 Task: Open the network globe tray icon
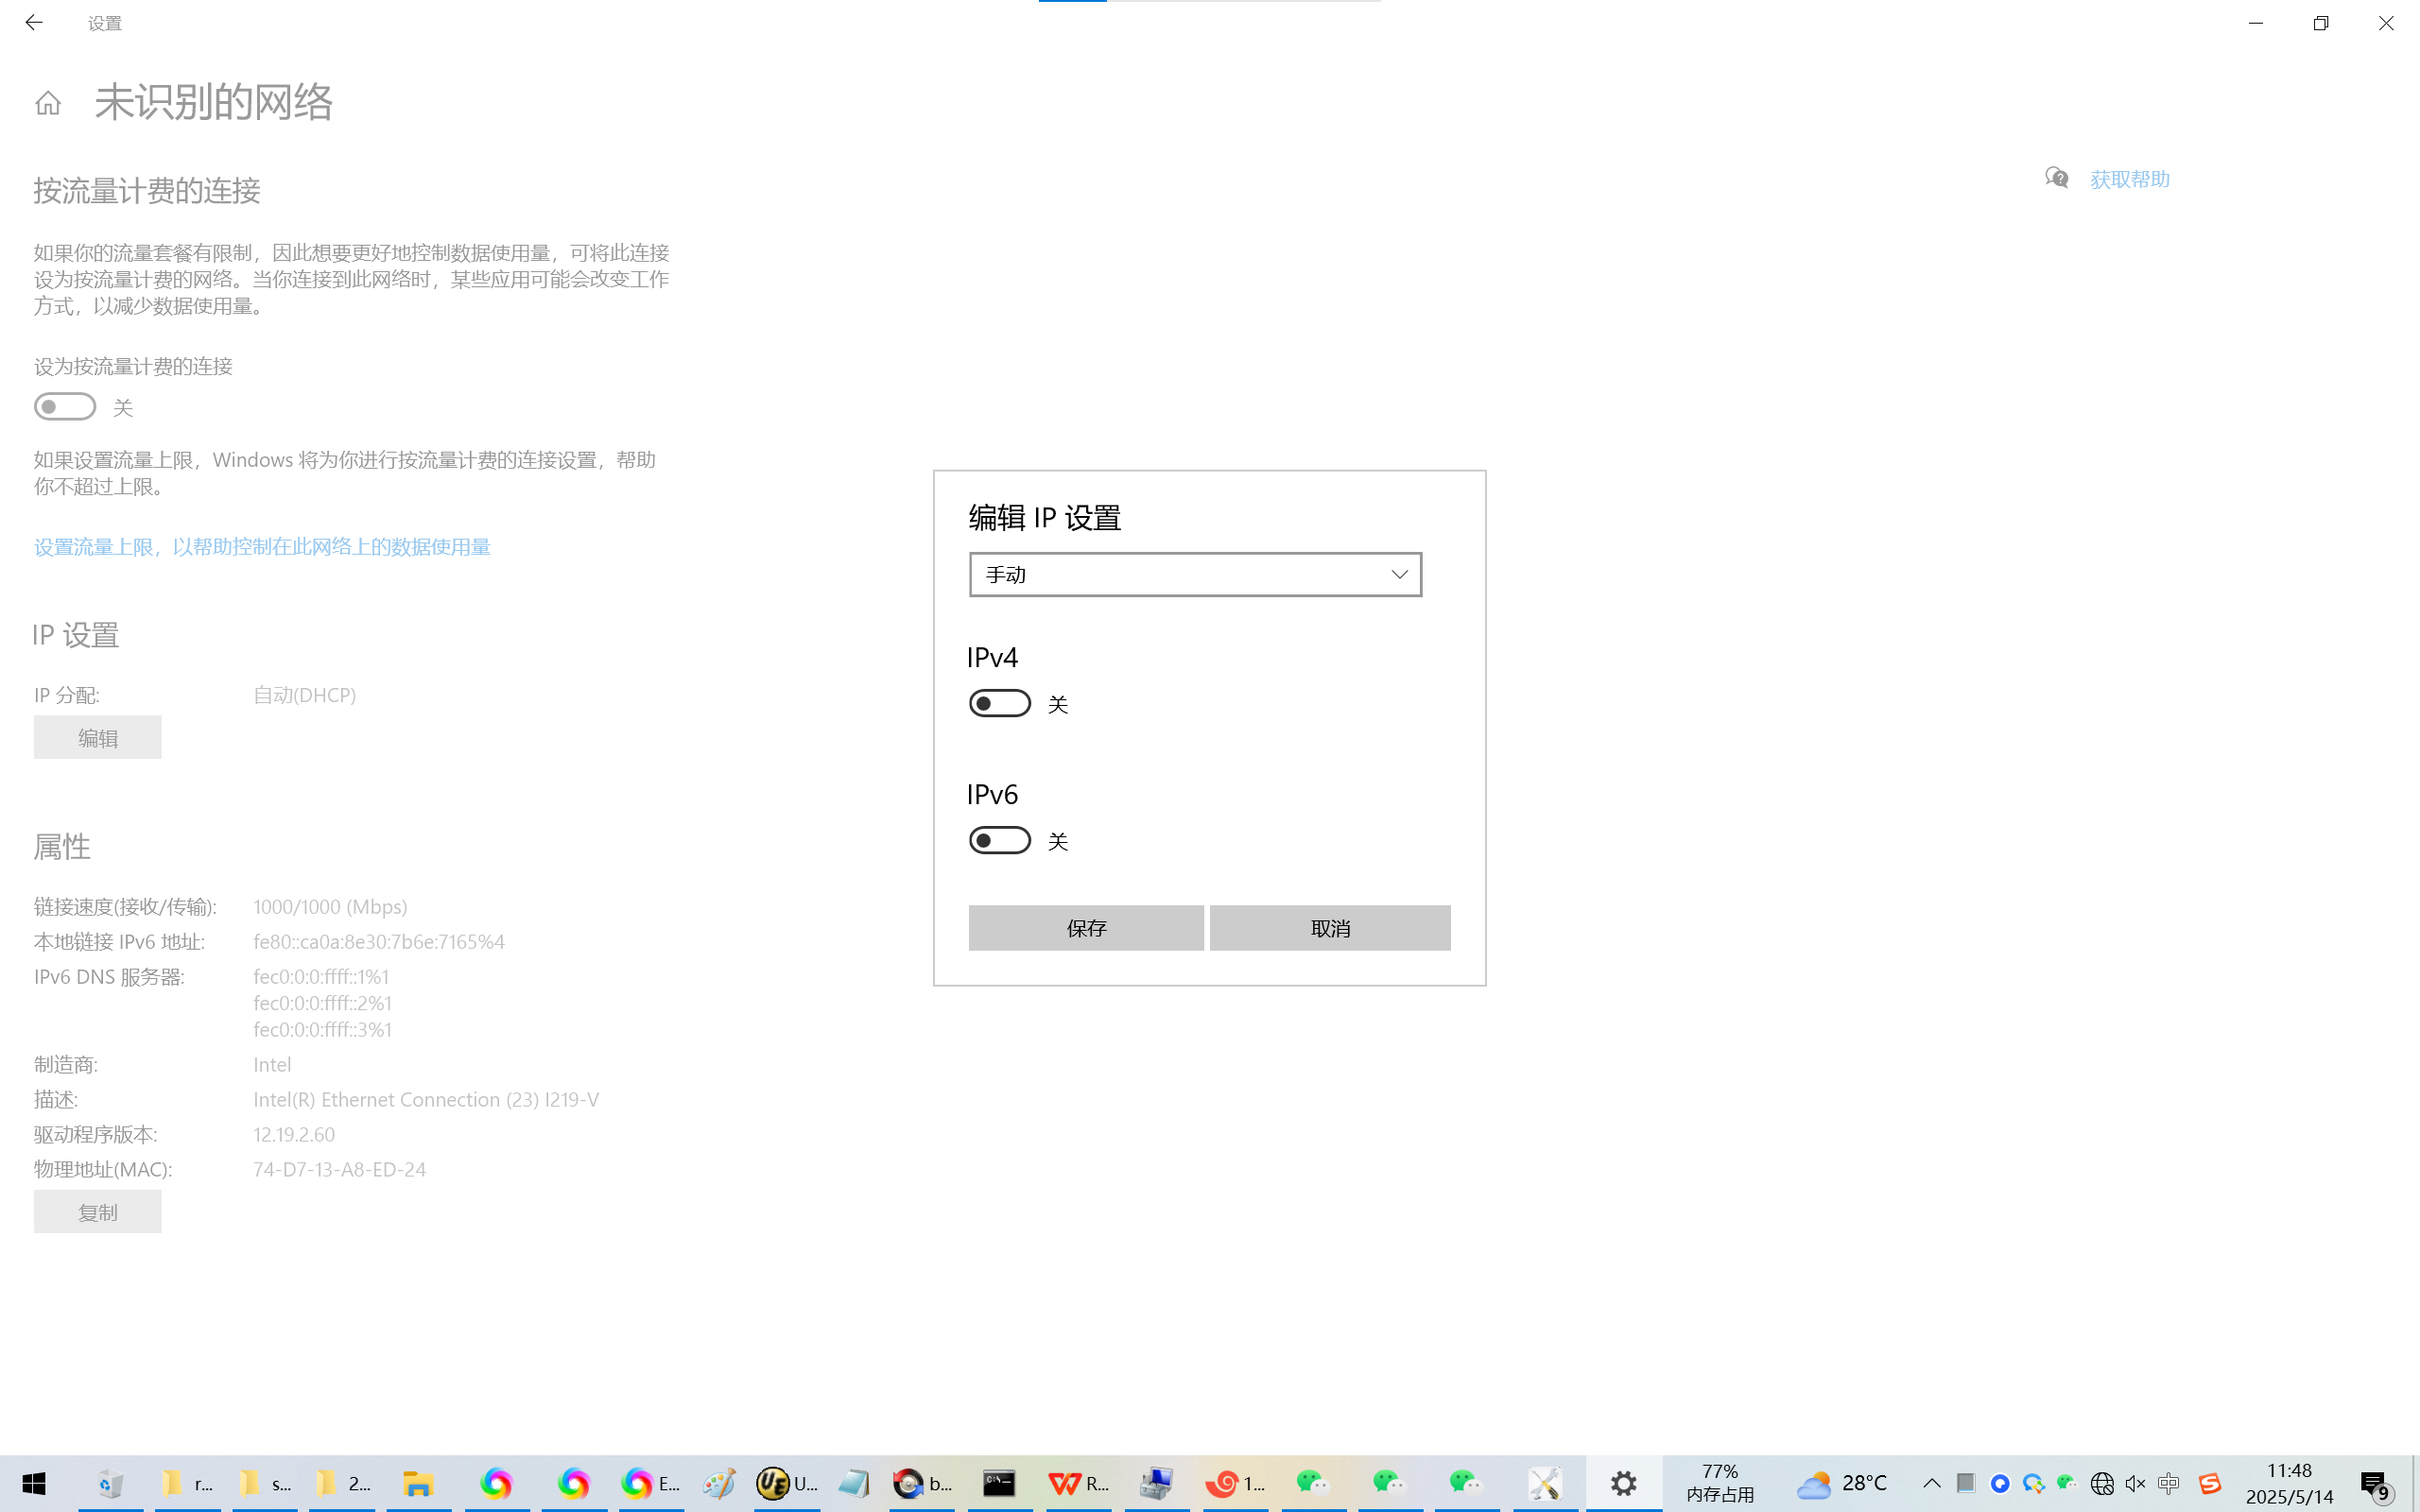[x=2102, y=1483]
